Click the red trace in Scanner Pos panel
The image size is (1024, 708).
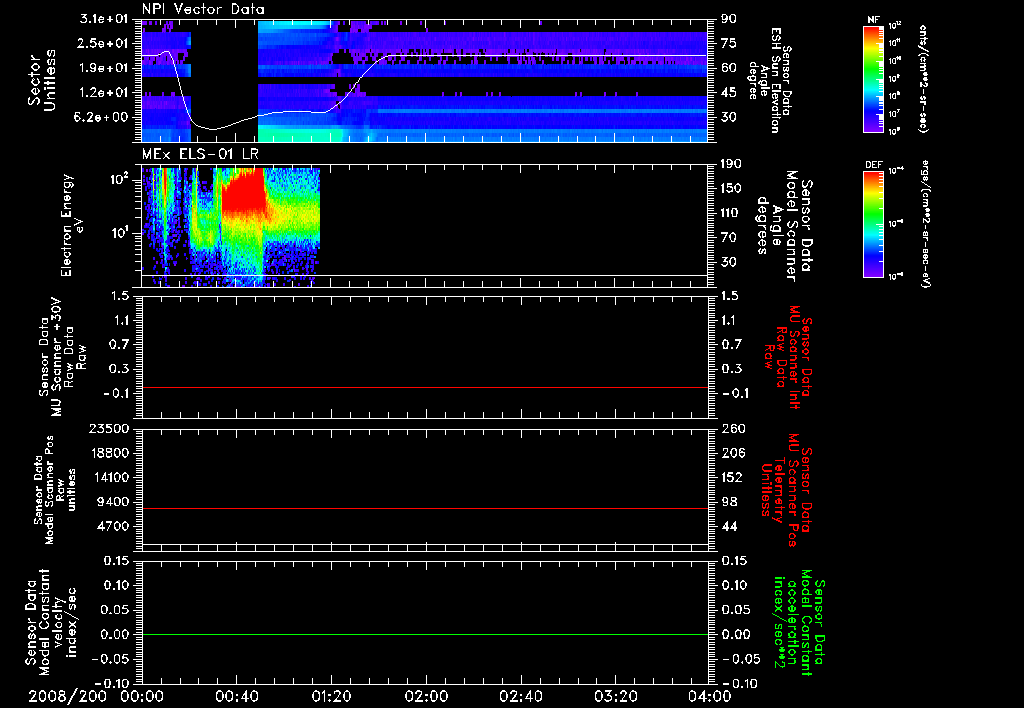click(425, 508)
